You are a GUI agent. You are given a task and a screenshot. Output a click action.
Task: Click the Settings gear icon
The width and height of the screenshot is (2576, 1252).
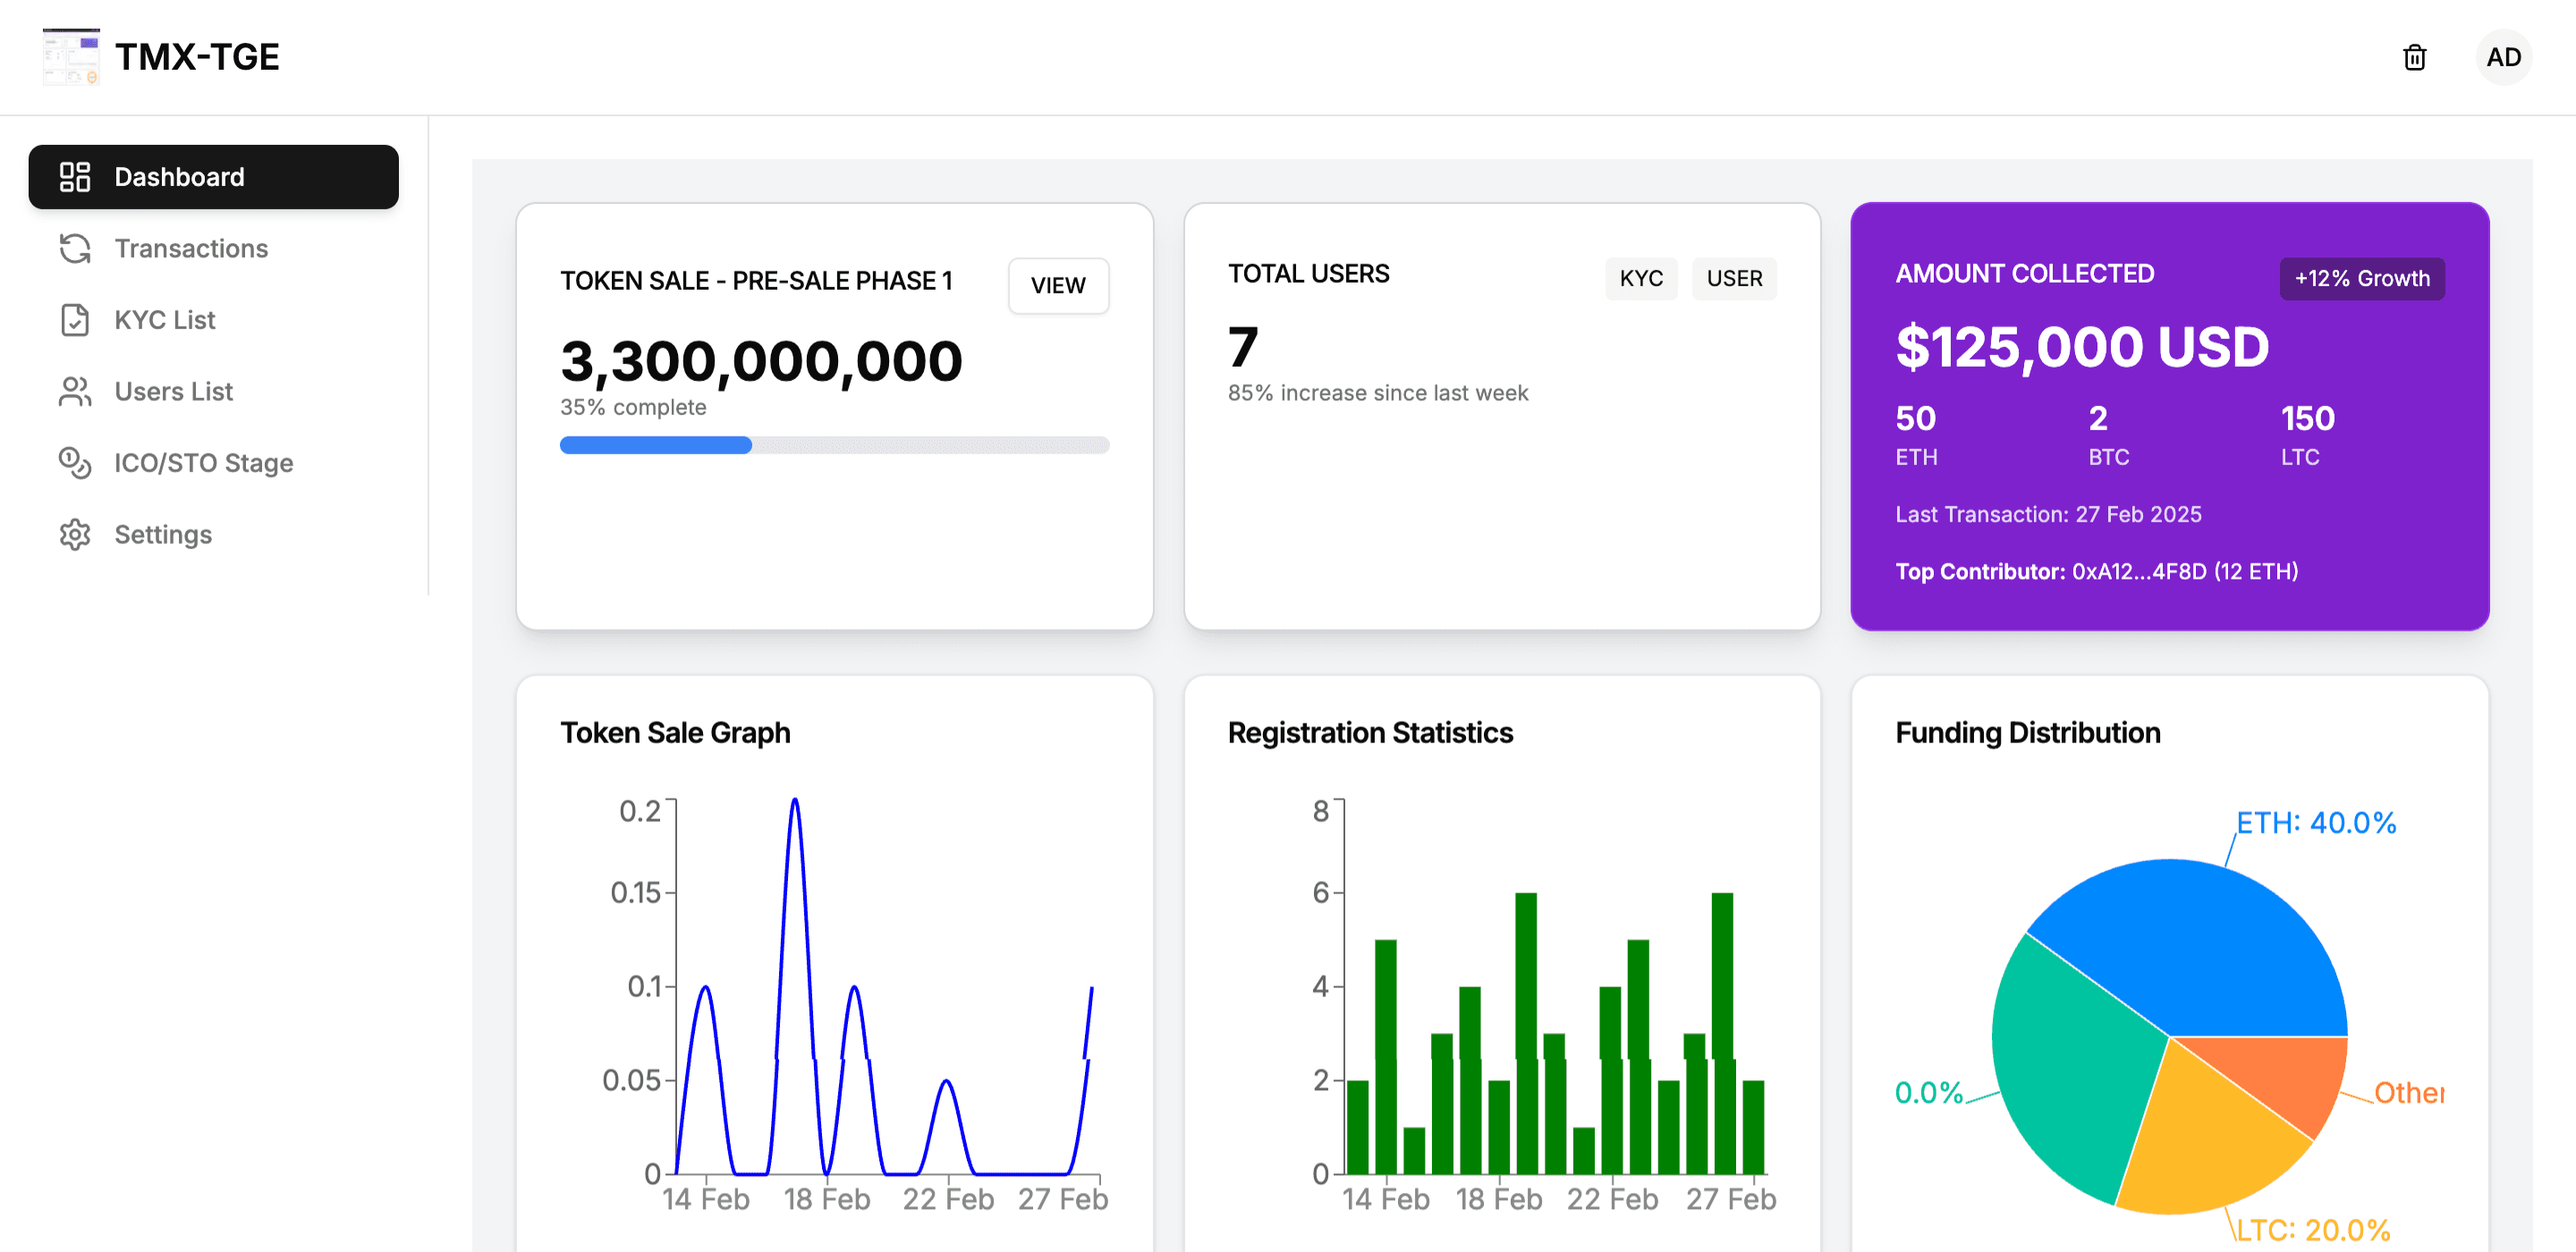(x=75, y=534)
